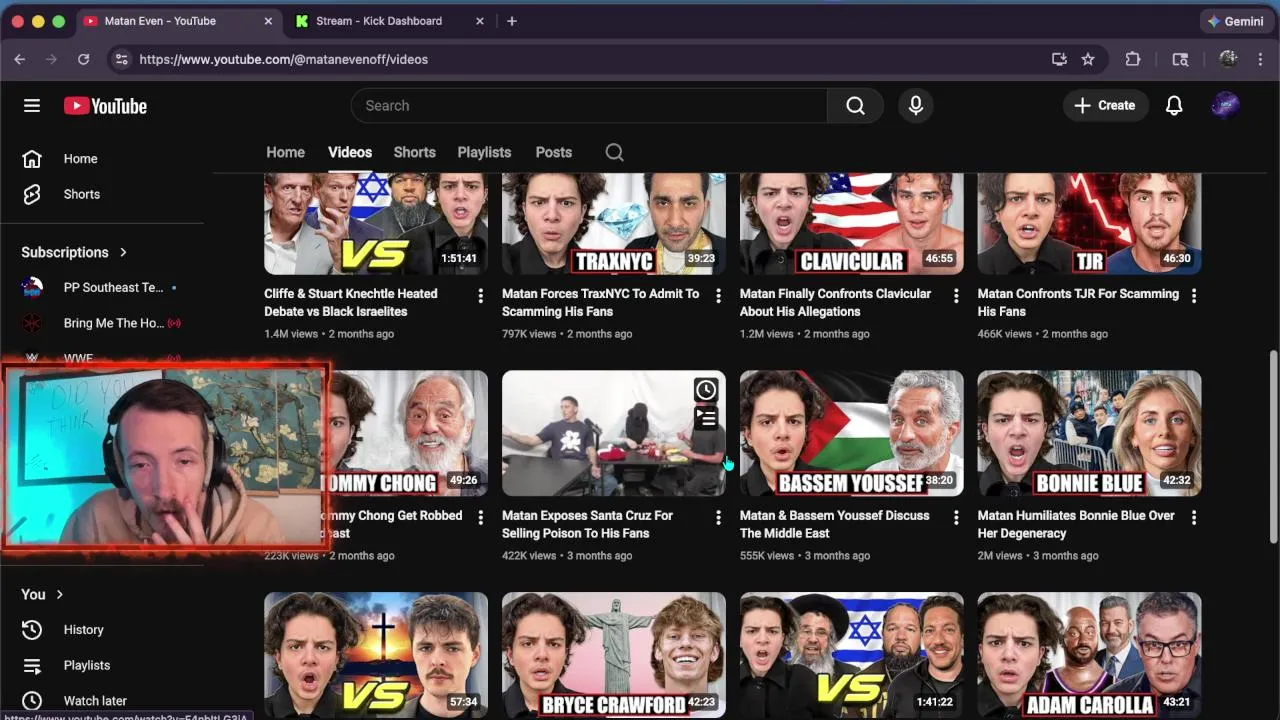Expand the Subscriptions section
This screenshot has height=720, width=1280.
pyautogui.click(x=75, y=252)
